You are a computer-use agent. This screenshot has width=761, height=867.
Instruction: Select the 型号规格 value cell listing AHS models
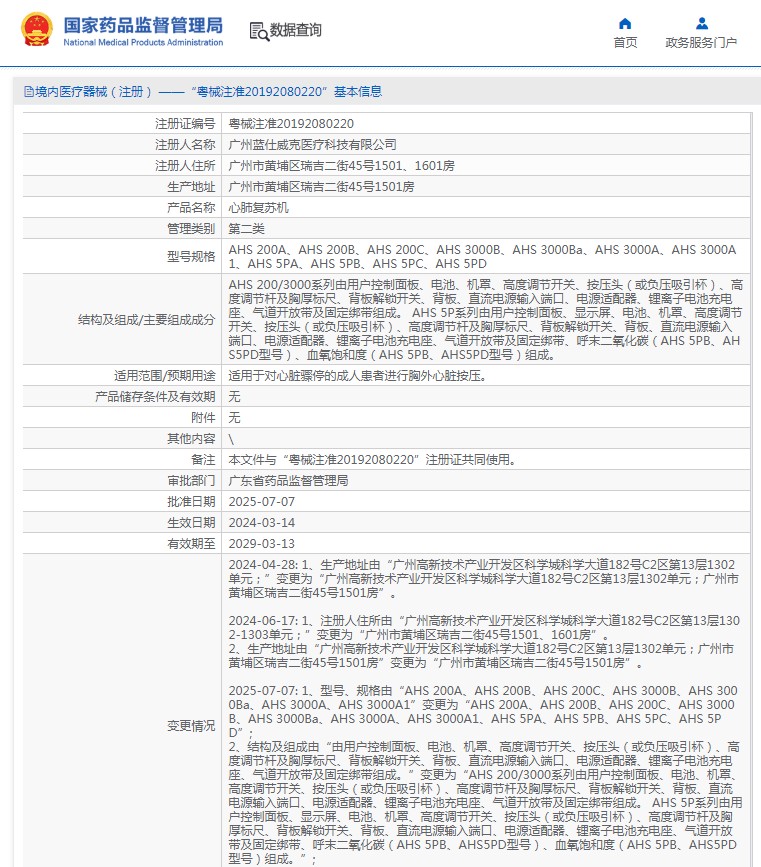click(x=485, y=257)
